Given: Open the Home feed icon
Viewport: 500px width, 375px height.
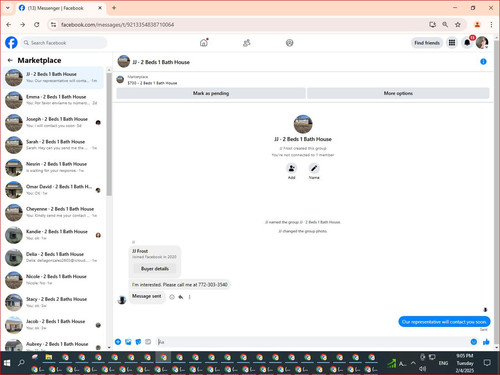Looking at the screenshot, I should pyautogui.click(x=204, y=43).
